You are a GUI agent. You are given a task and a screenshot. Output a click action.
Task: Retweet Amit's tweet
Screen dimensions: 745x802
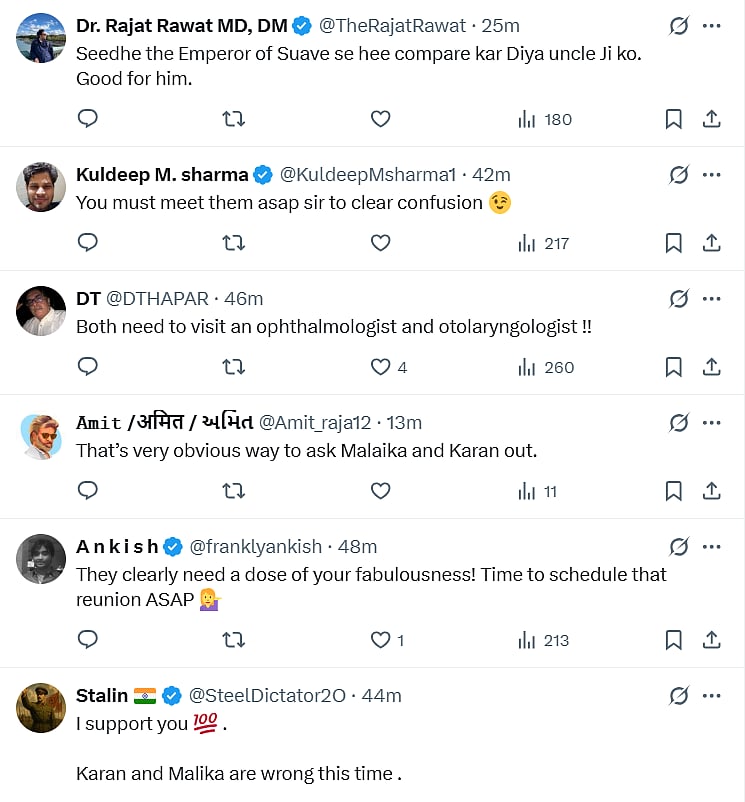(x=233, y=491)
